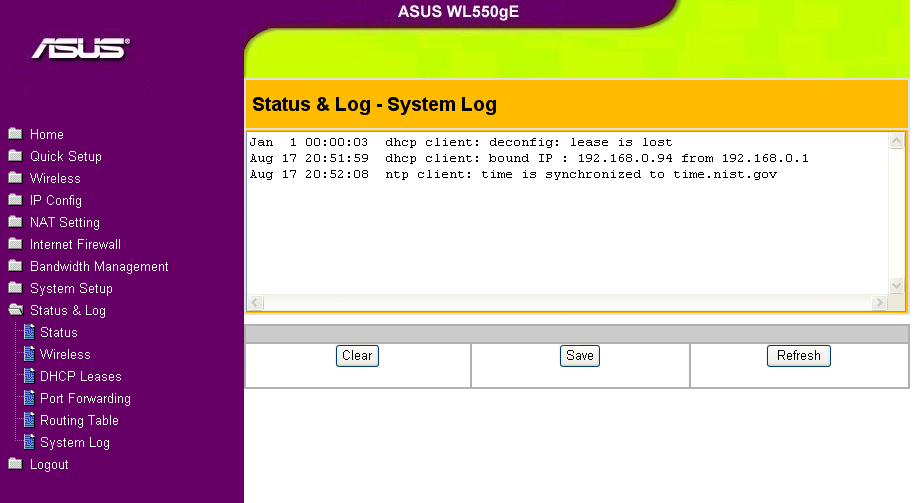This screenshot has width=916, height=503.
Task: Click the NAT Setting folder icon
Action: coord(16,222)
